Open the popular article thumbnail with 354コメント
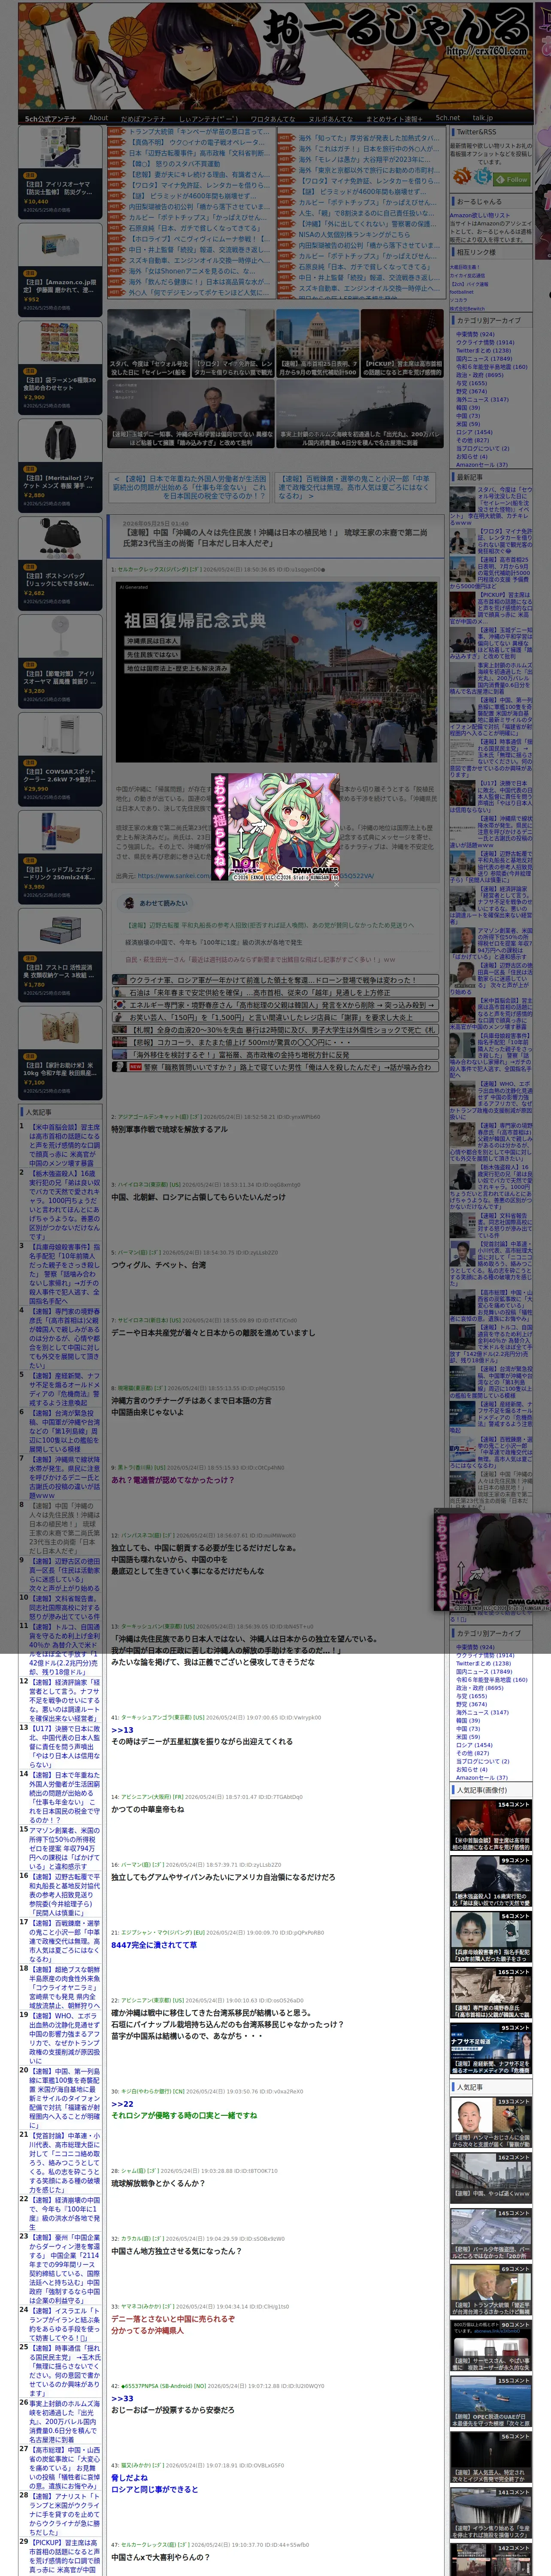 [x=490, y=1826]
